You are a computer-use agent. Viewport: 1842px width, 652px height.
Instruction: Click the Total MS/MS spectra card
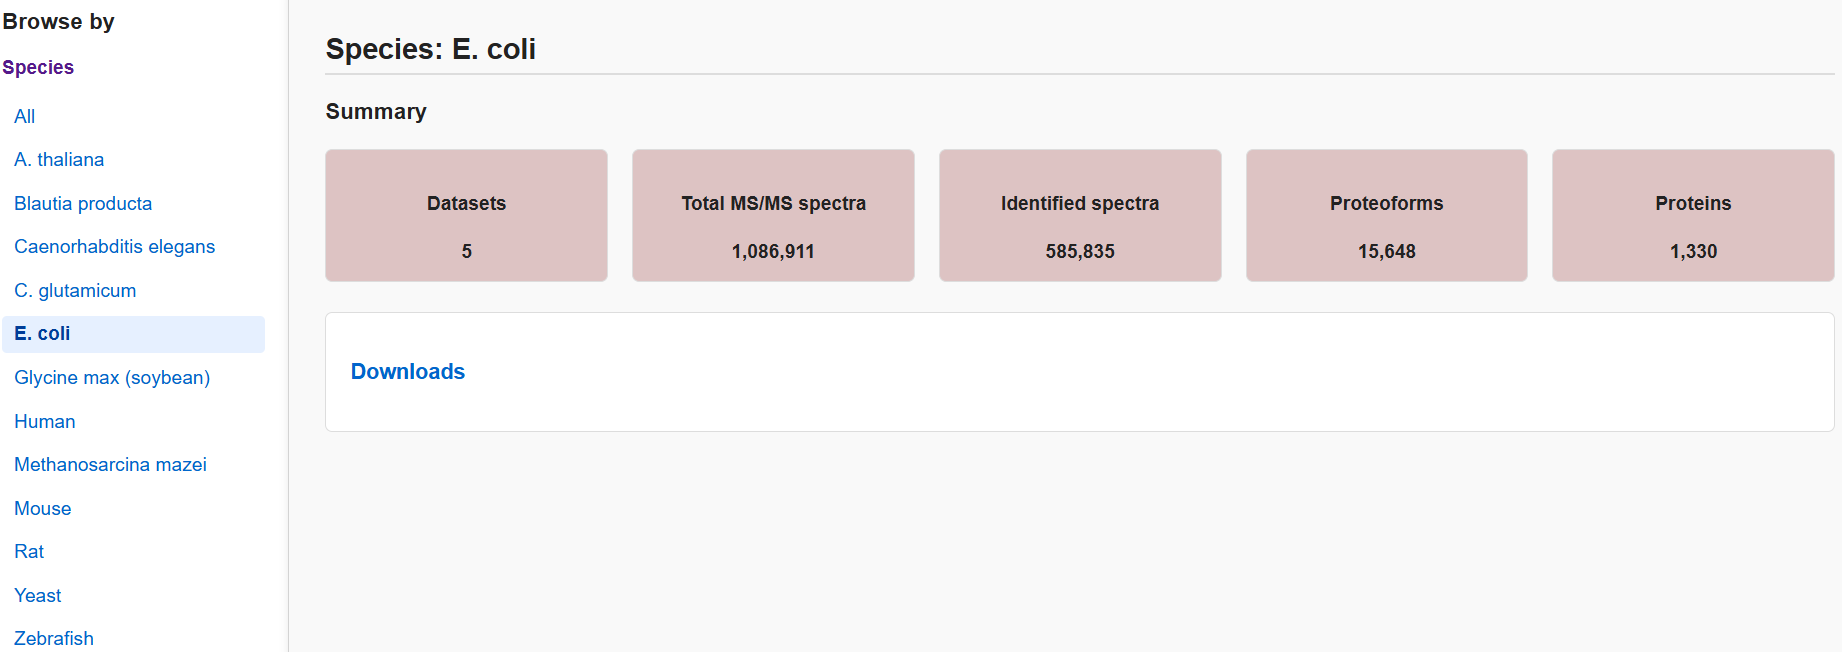click(x=773, y=216)
